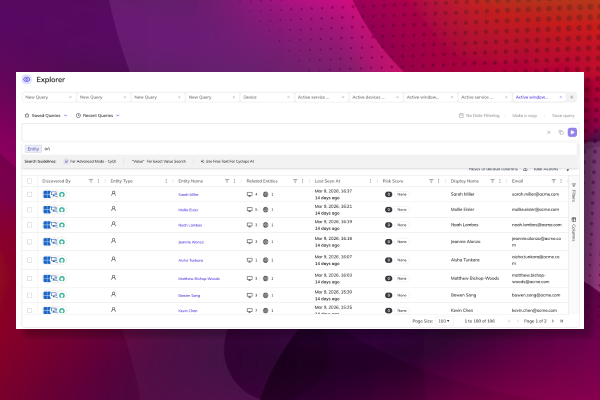Go to the next page arrow
This screenshot has width=600, height=400.
coord(553,321)
